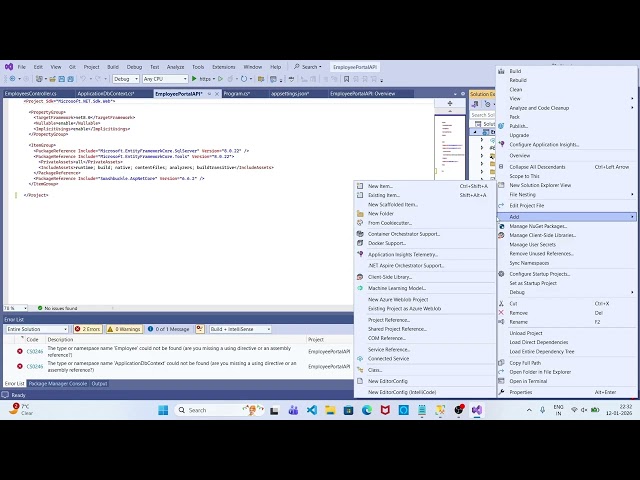The image size is (640, 480).
Task: Click No issues found status indicator
Action: coord(57,308)
